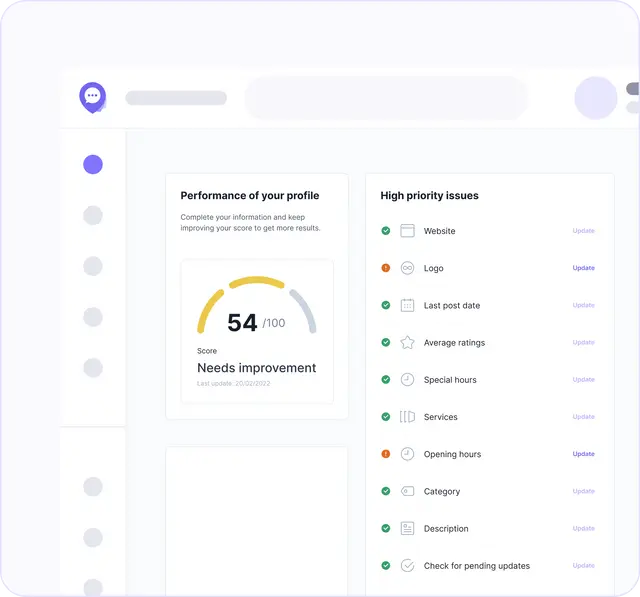Screen dimensions: 640x597
Task: Select the 'Check for pending updates' row label
Action: pyautogui.click(x=477, y=566)
